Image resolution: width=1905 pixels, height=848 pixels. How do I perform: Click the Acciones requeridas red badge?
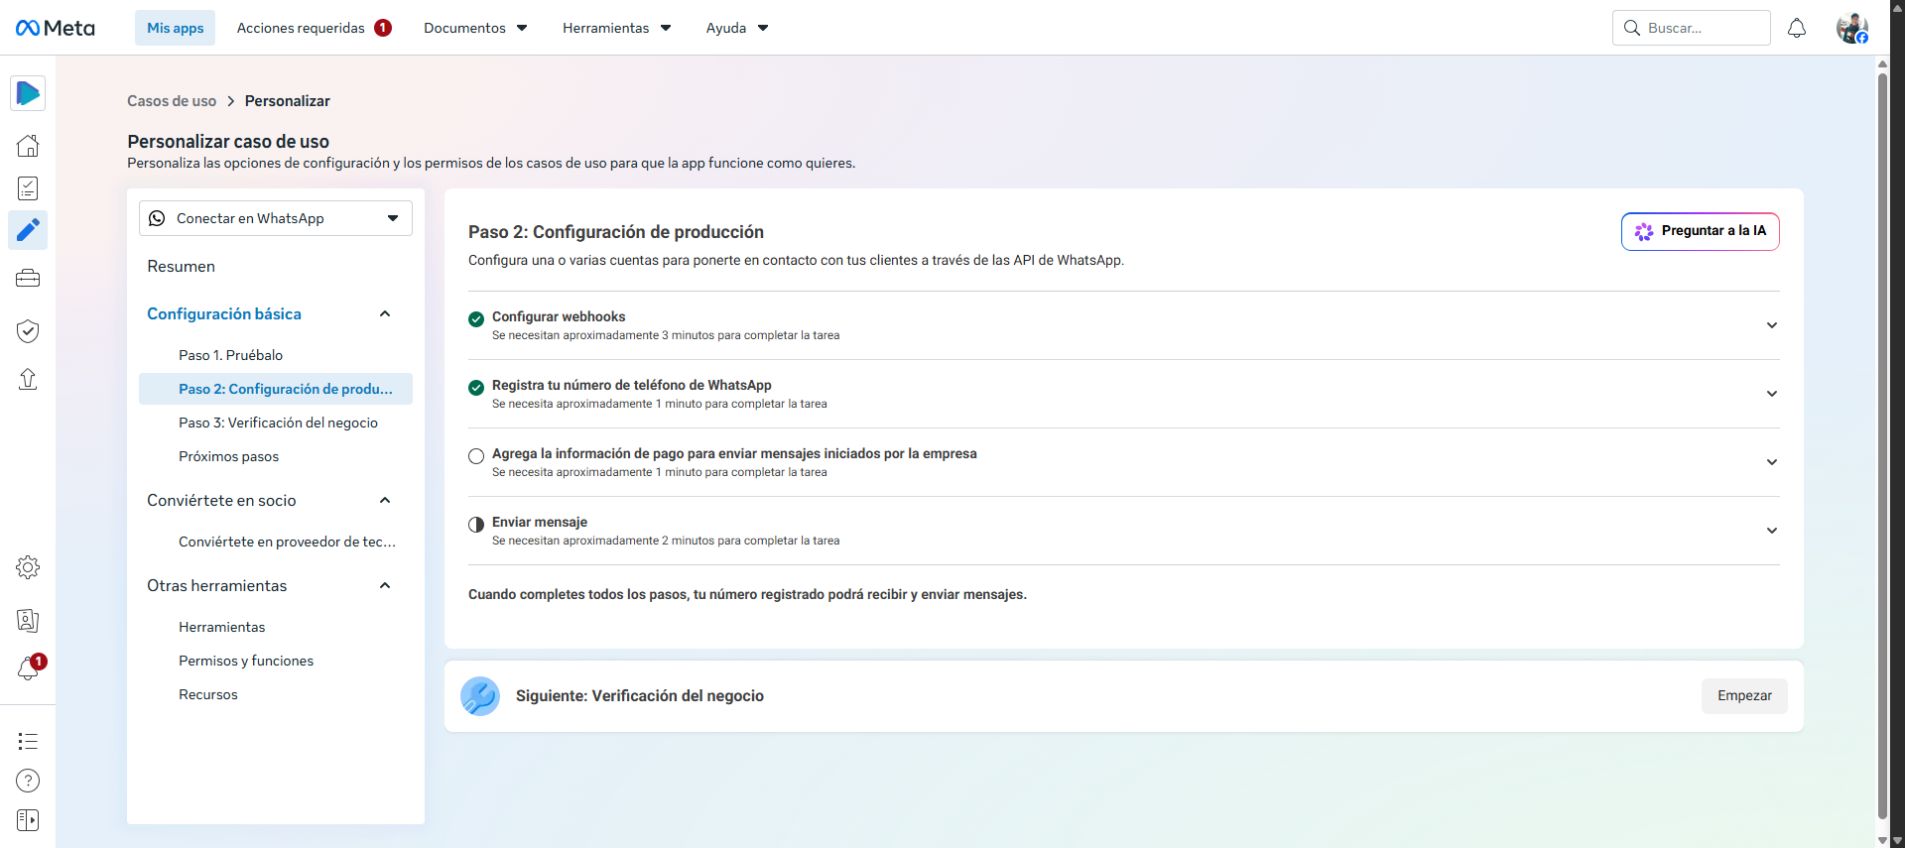383,28
